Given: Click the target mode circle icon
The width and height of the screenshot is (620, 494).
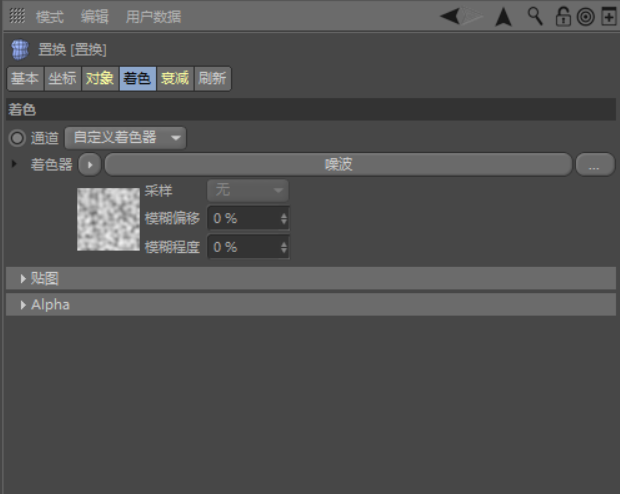Looking at the screenshot, I should tap(585, 16).
